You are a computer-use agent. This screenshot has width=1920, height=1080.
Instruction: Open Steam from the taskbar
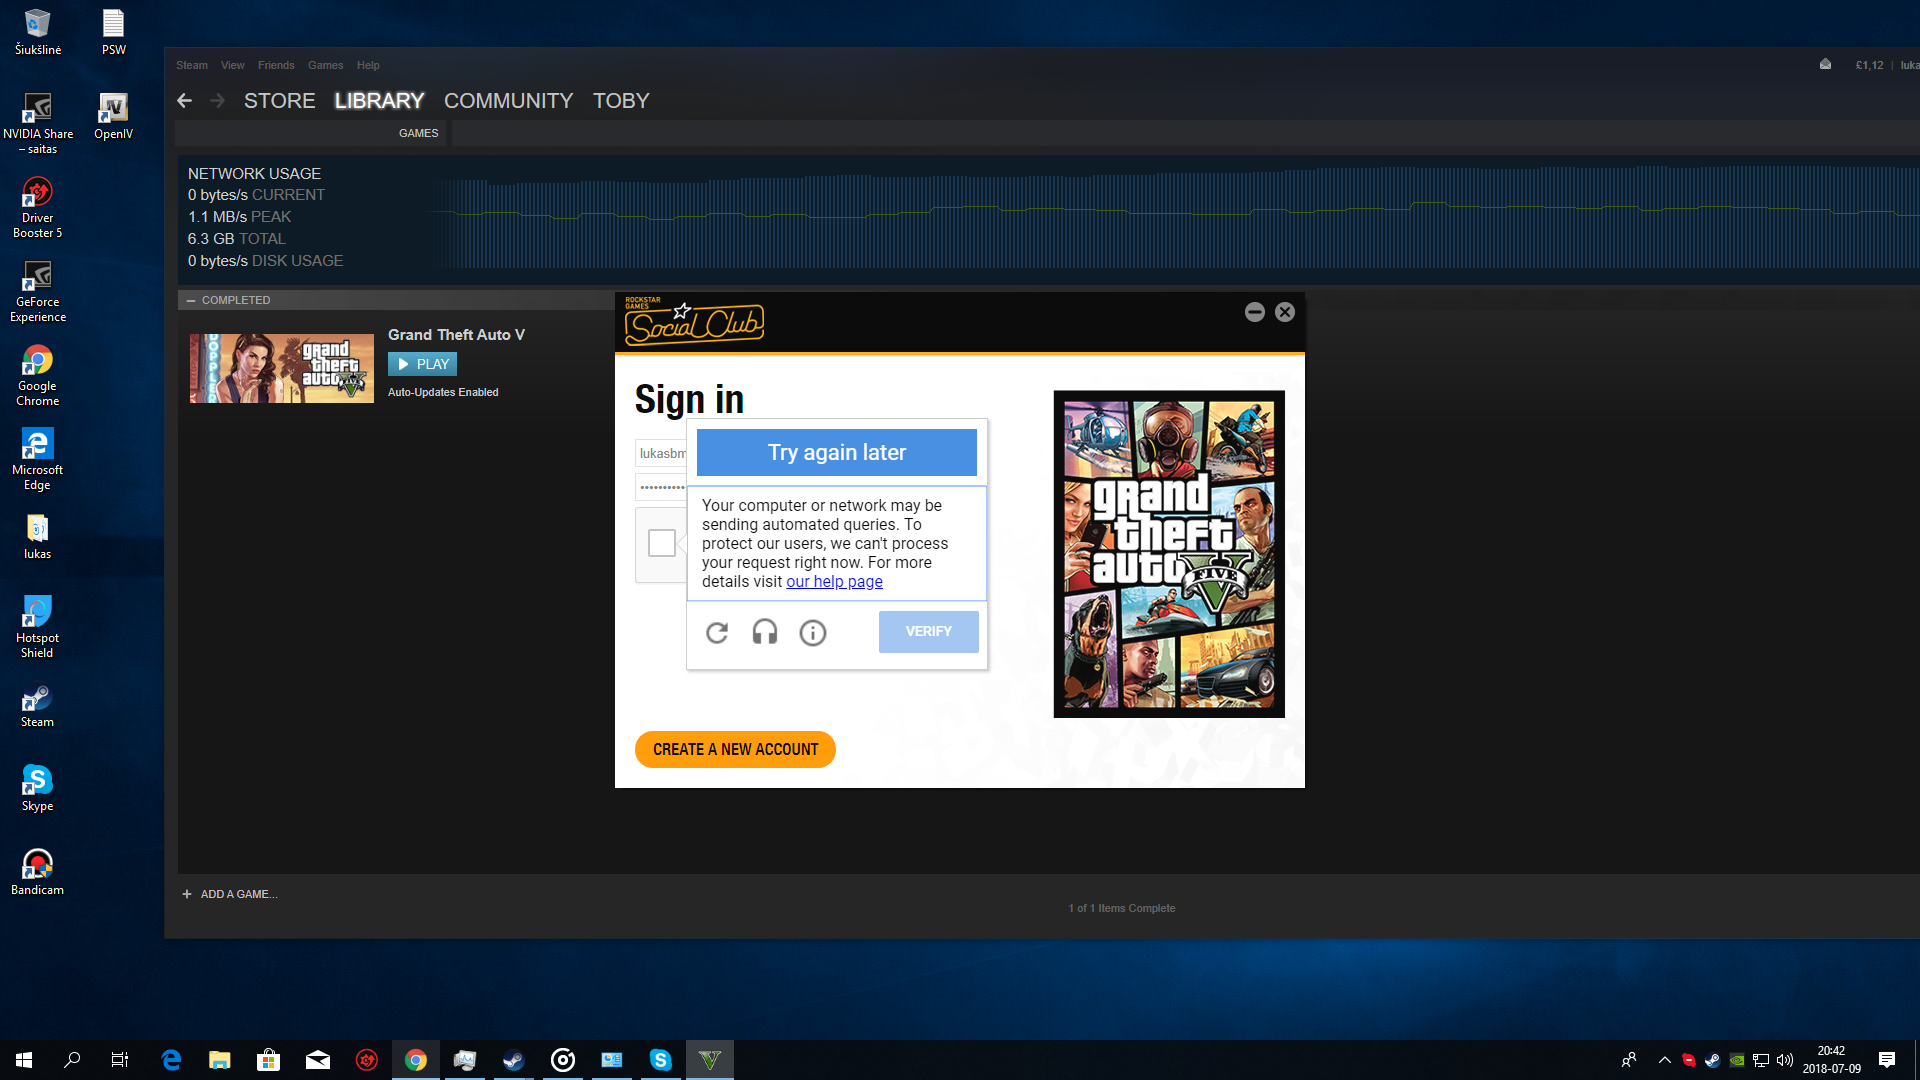click(x=514, y=1060)
